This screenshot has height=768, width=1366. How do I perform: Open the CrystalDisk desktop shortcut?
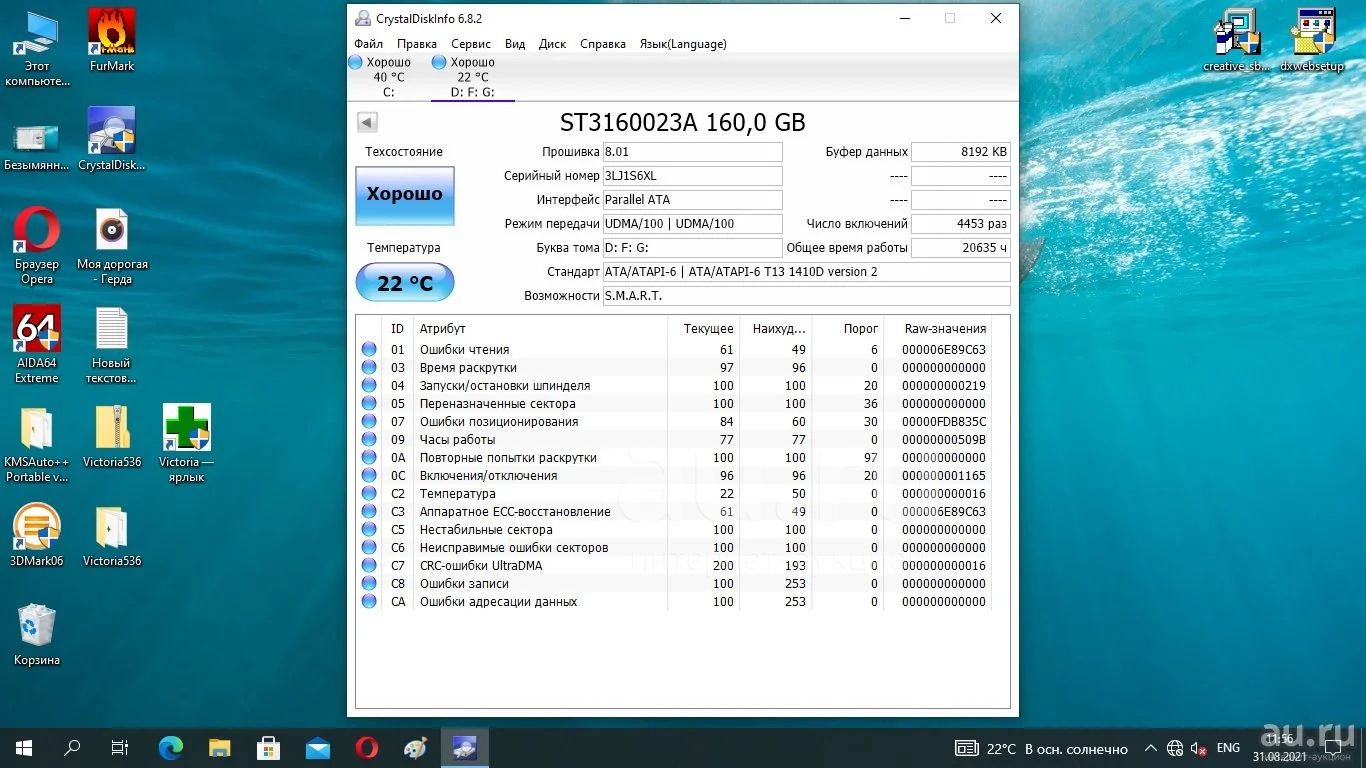coord(112,139)
